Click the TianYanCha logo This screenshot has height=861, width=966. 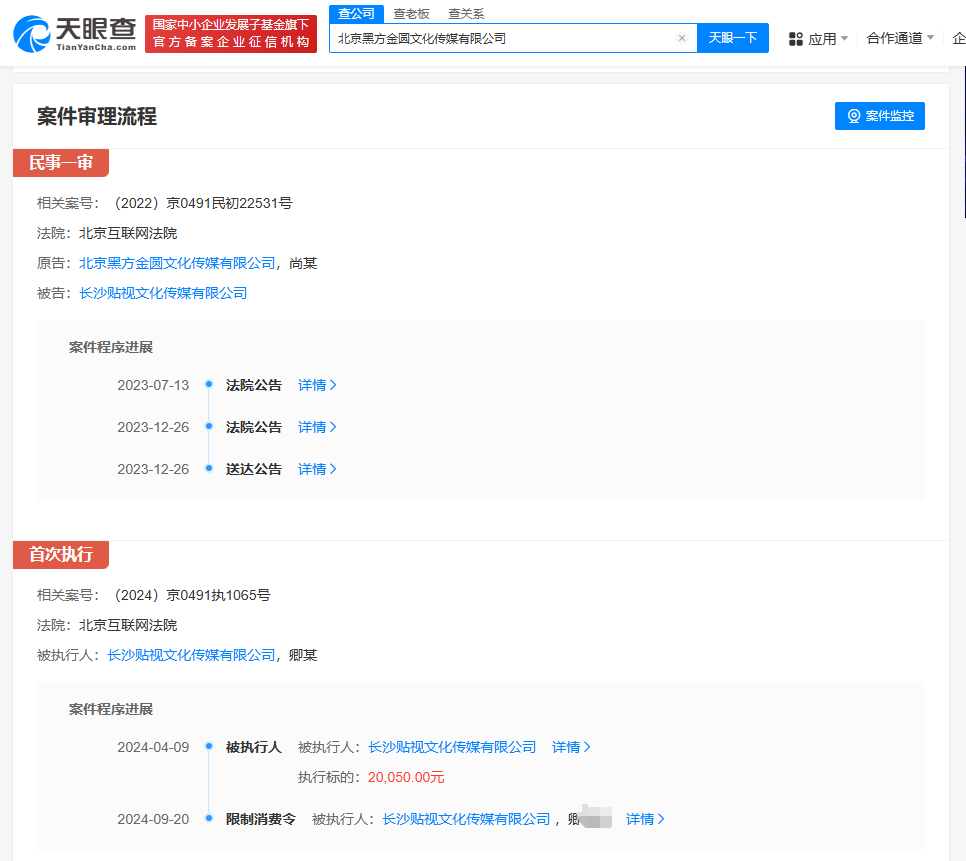point(75,34)
